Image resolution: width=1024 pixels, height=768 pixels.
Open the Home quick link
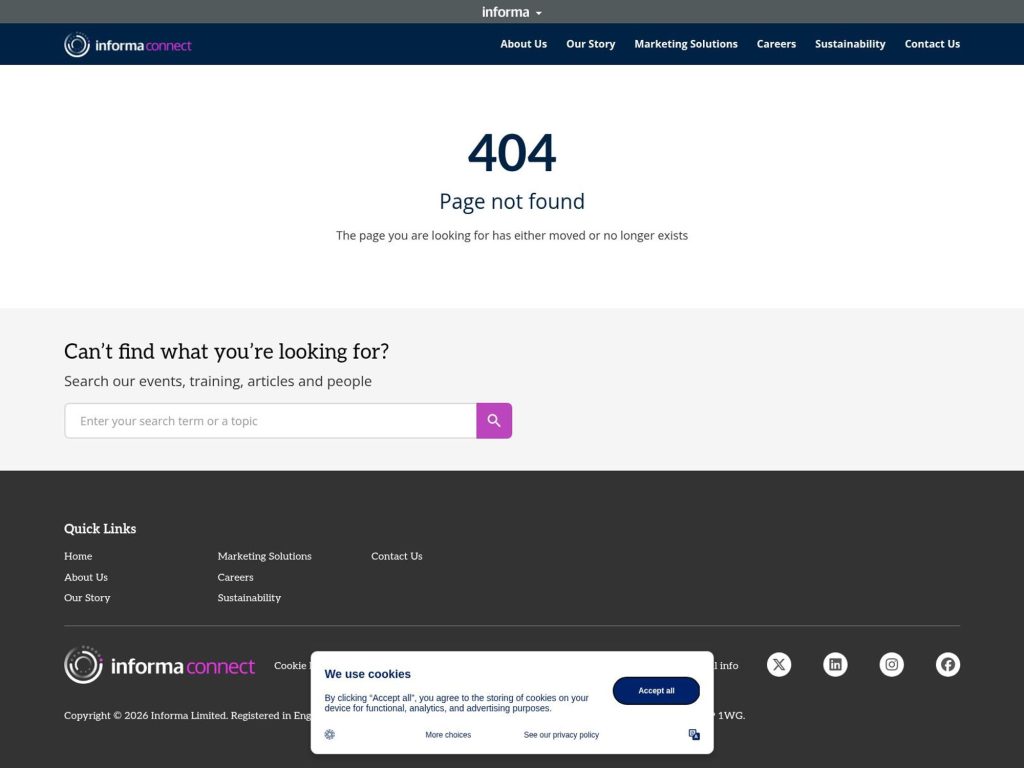78,556
